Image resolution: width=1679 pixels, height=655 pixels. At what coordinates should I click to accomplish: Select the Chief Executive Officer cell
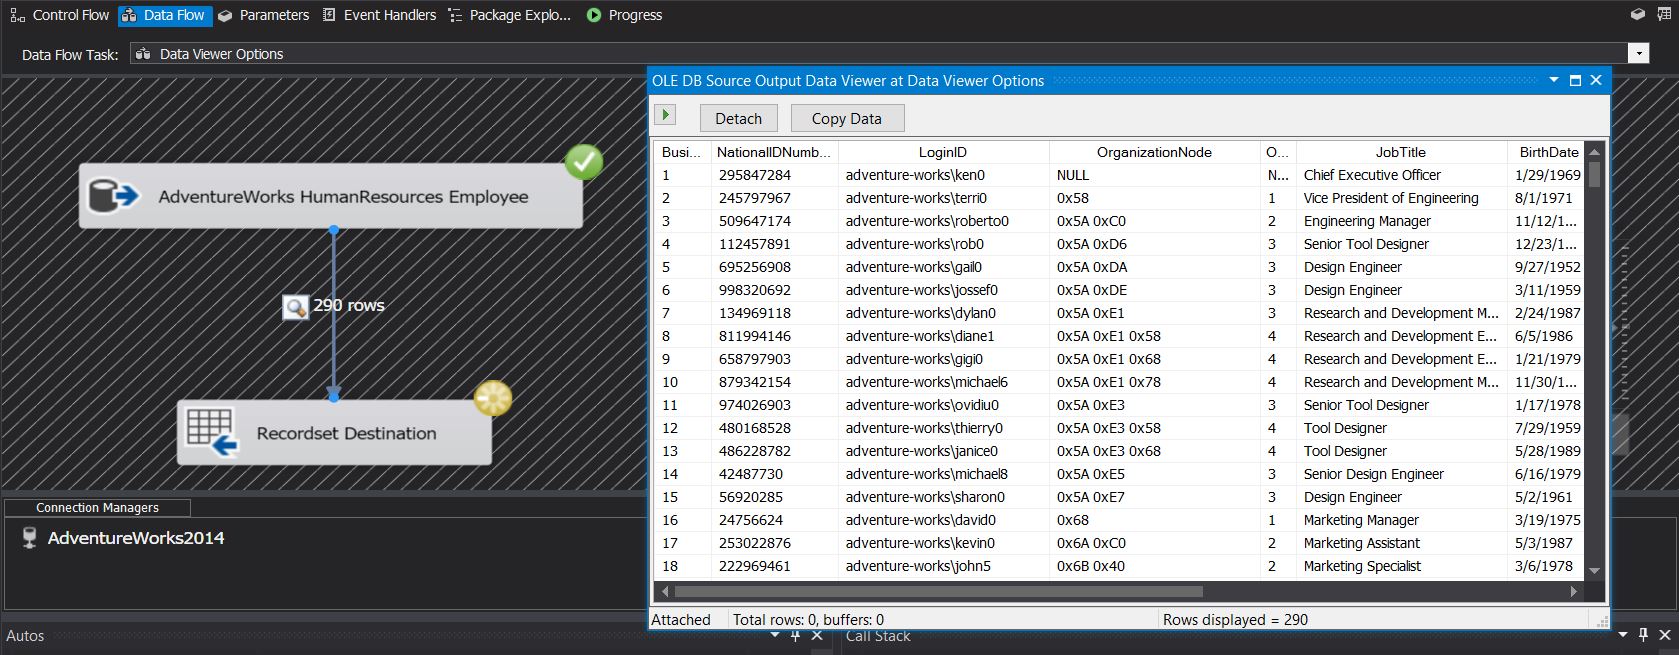point(1401,175)
